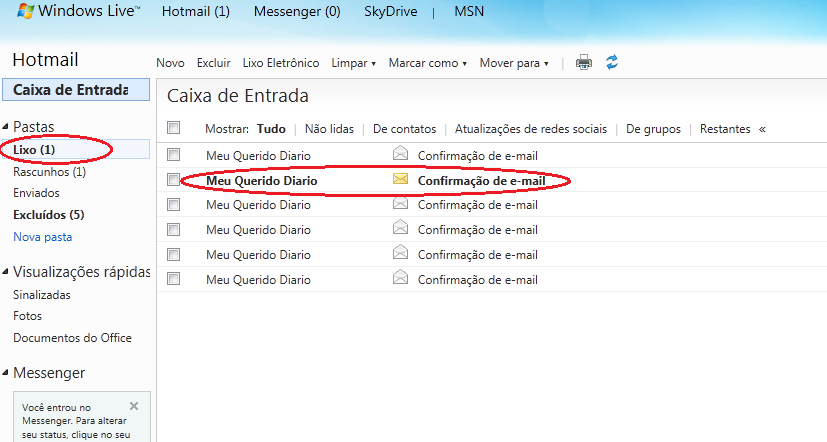Collapse the Visualizações rápidas section
827x442 pixels.
tap(5, 272)
